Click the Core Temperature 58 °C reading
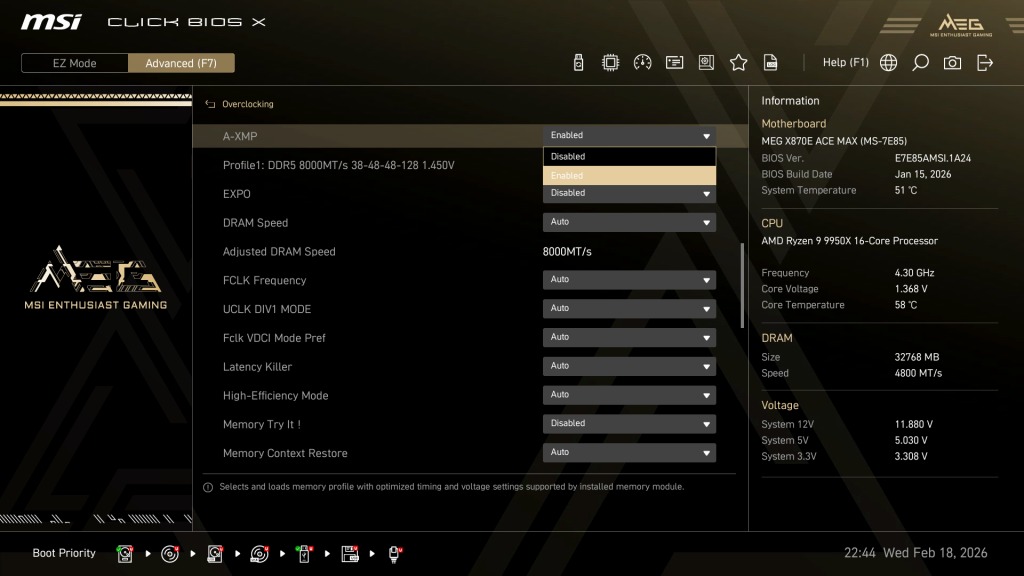 (x=906, y=305)
